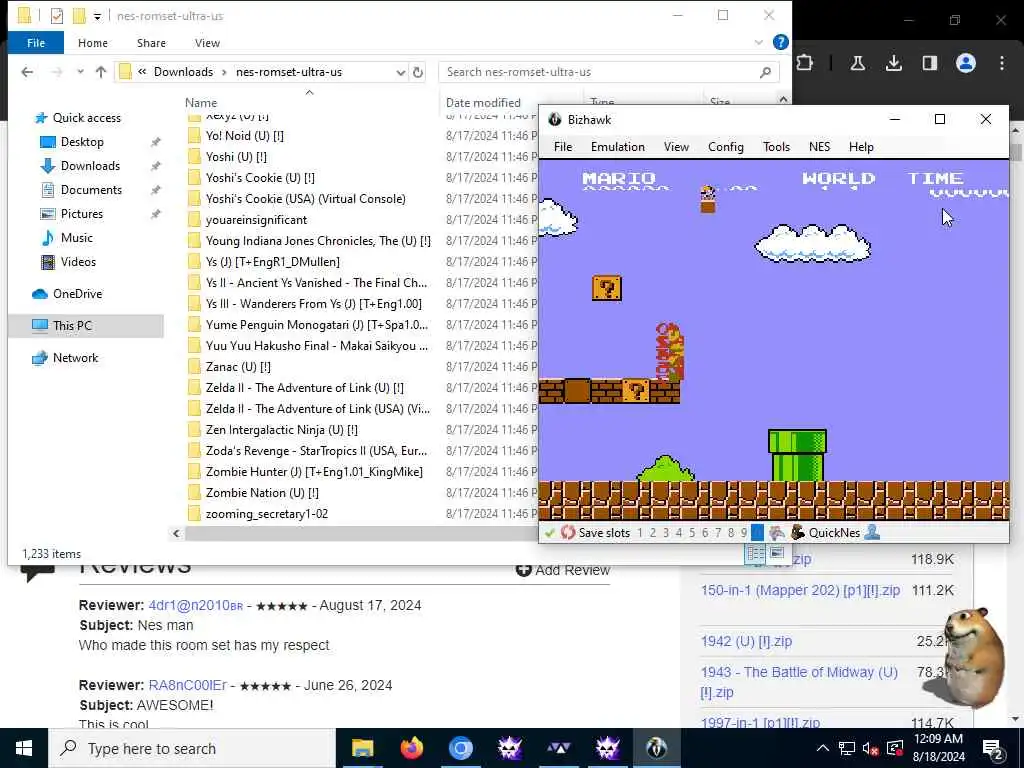The width and height of the screenshot is (1024, 768).
Task: Open the View menu in Bizhawk
Action: pos(676,147)
